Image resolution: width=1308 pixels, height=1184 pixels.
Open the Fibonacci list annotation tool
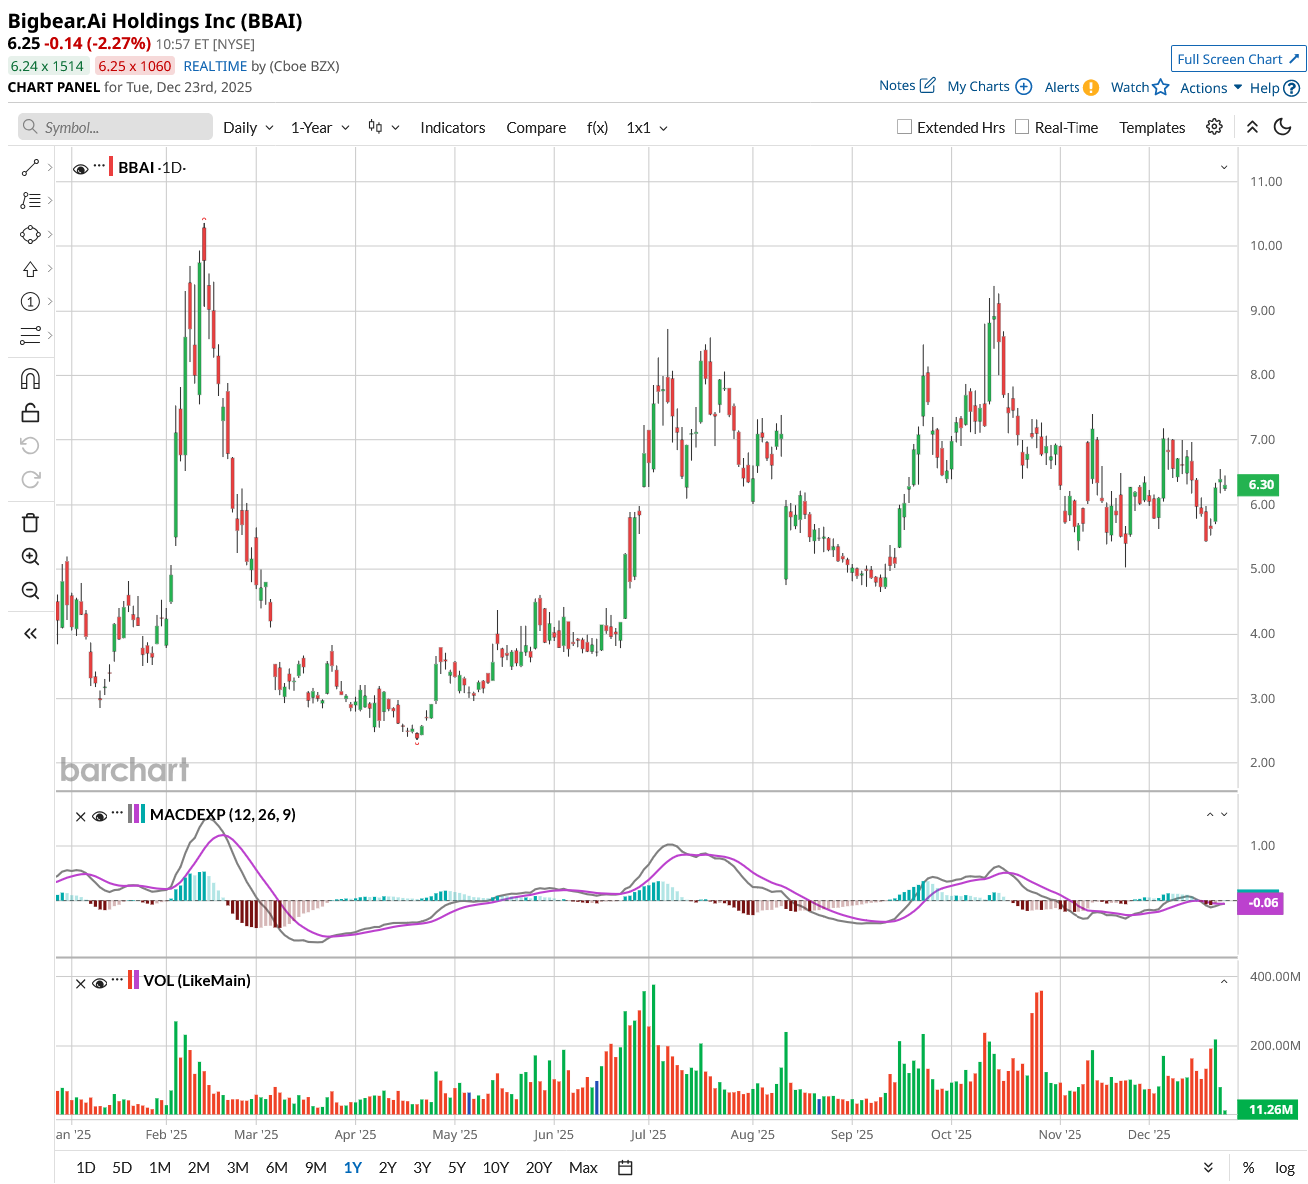pyautogui.click(x=30, y=201)
